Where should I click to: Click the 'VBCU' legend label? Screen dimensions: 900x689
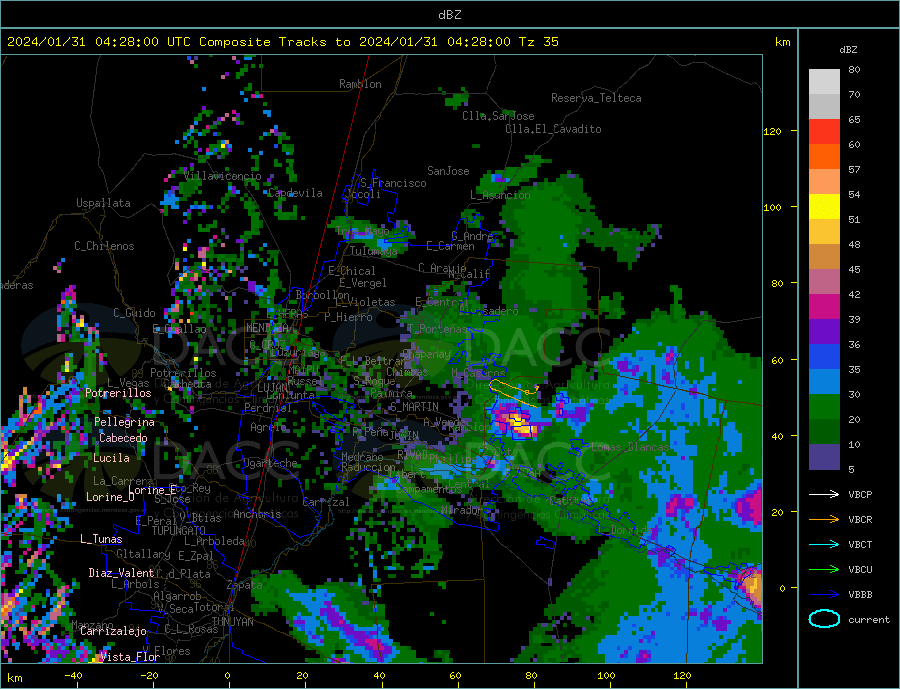tap(860, 570)
